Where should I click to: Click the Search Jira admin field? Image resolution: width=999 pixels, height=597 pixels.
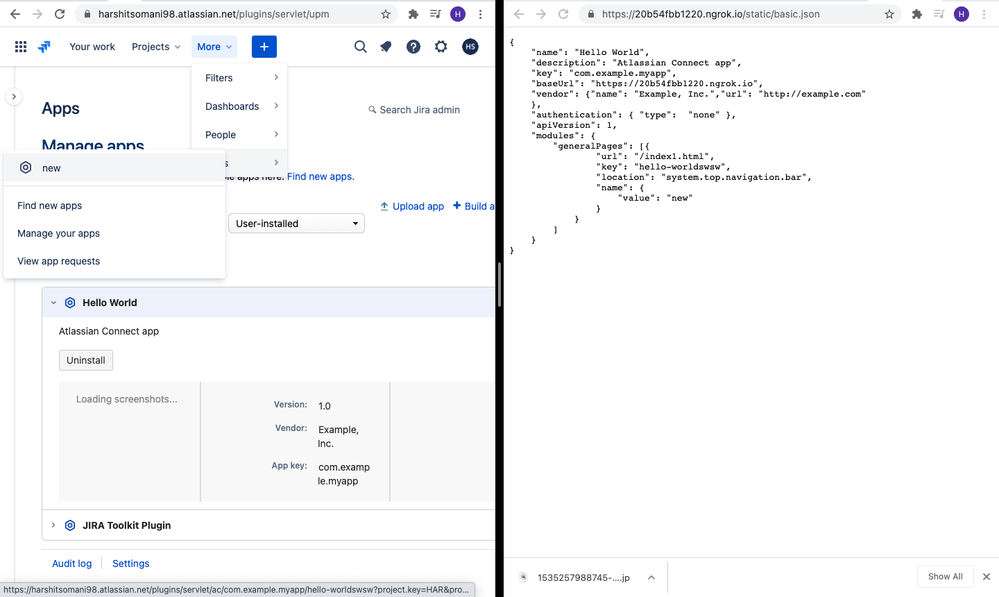[414, 110]
